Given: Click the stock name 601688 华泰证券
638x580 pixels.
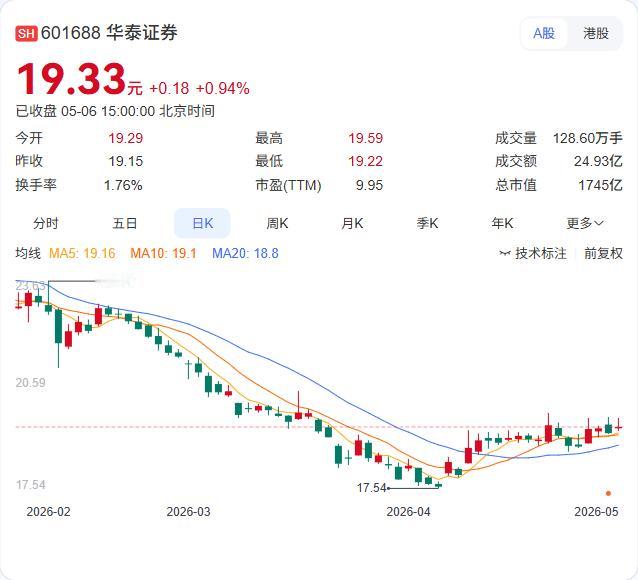Looking at the screenshot, I should tap(109, 33).
